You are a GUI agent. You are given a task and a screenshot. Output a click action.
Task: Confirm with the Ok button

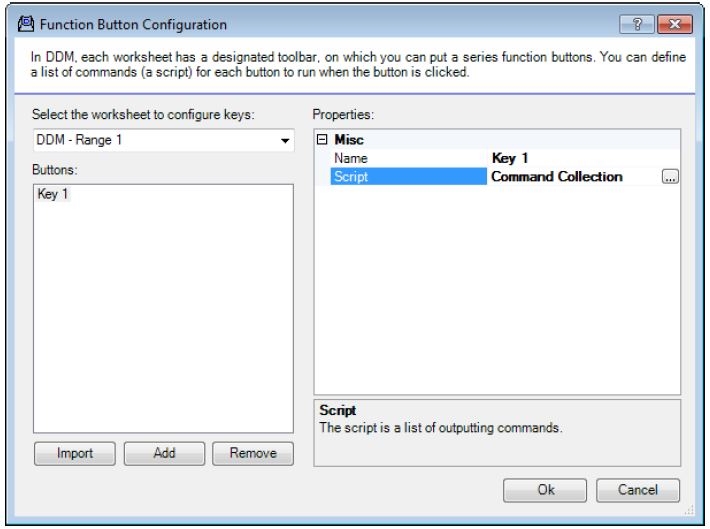(545, 490)
